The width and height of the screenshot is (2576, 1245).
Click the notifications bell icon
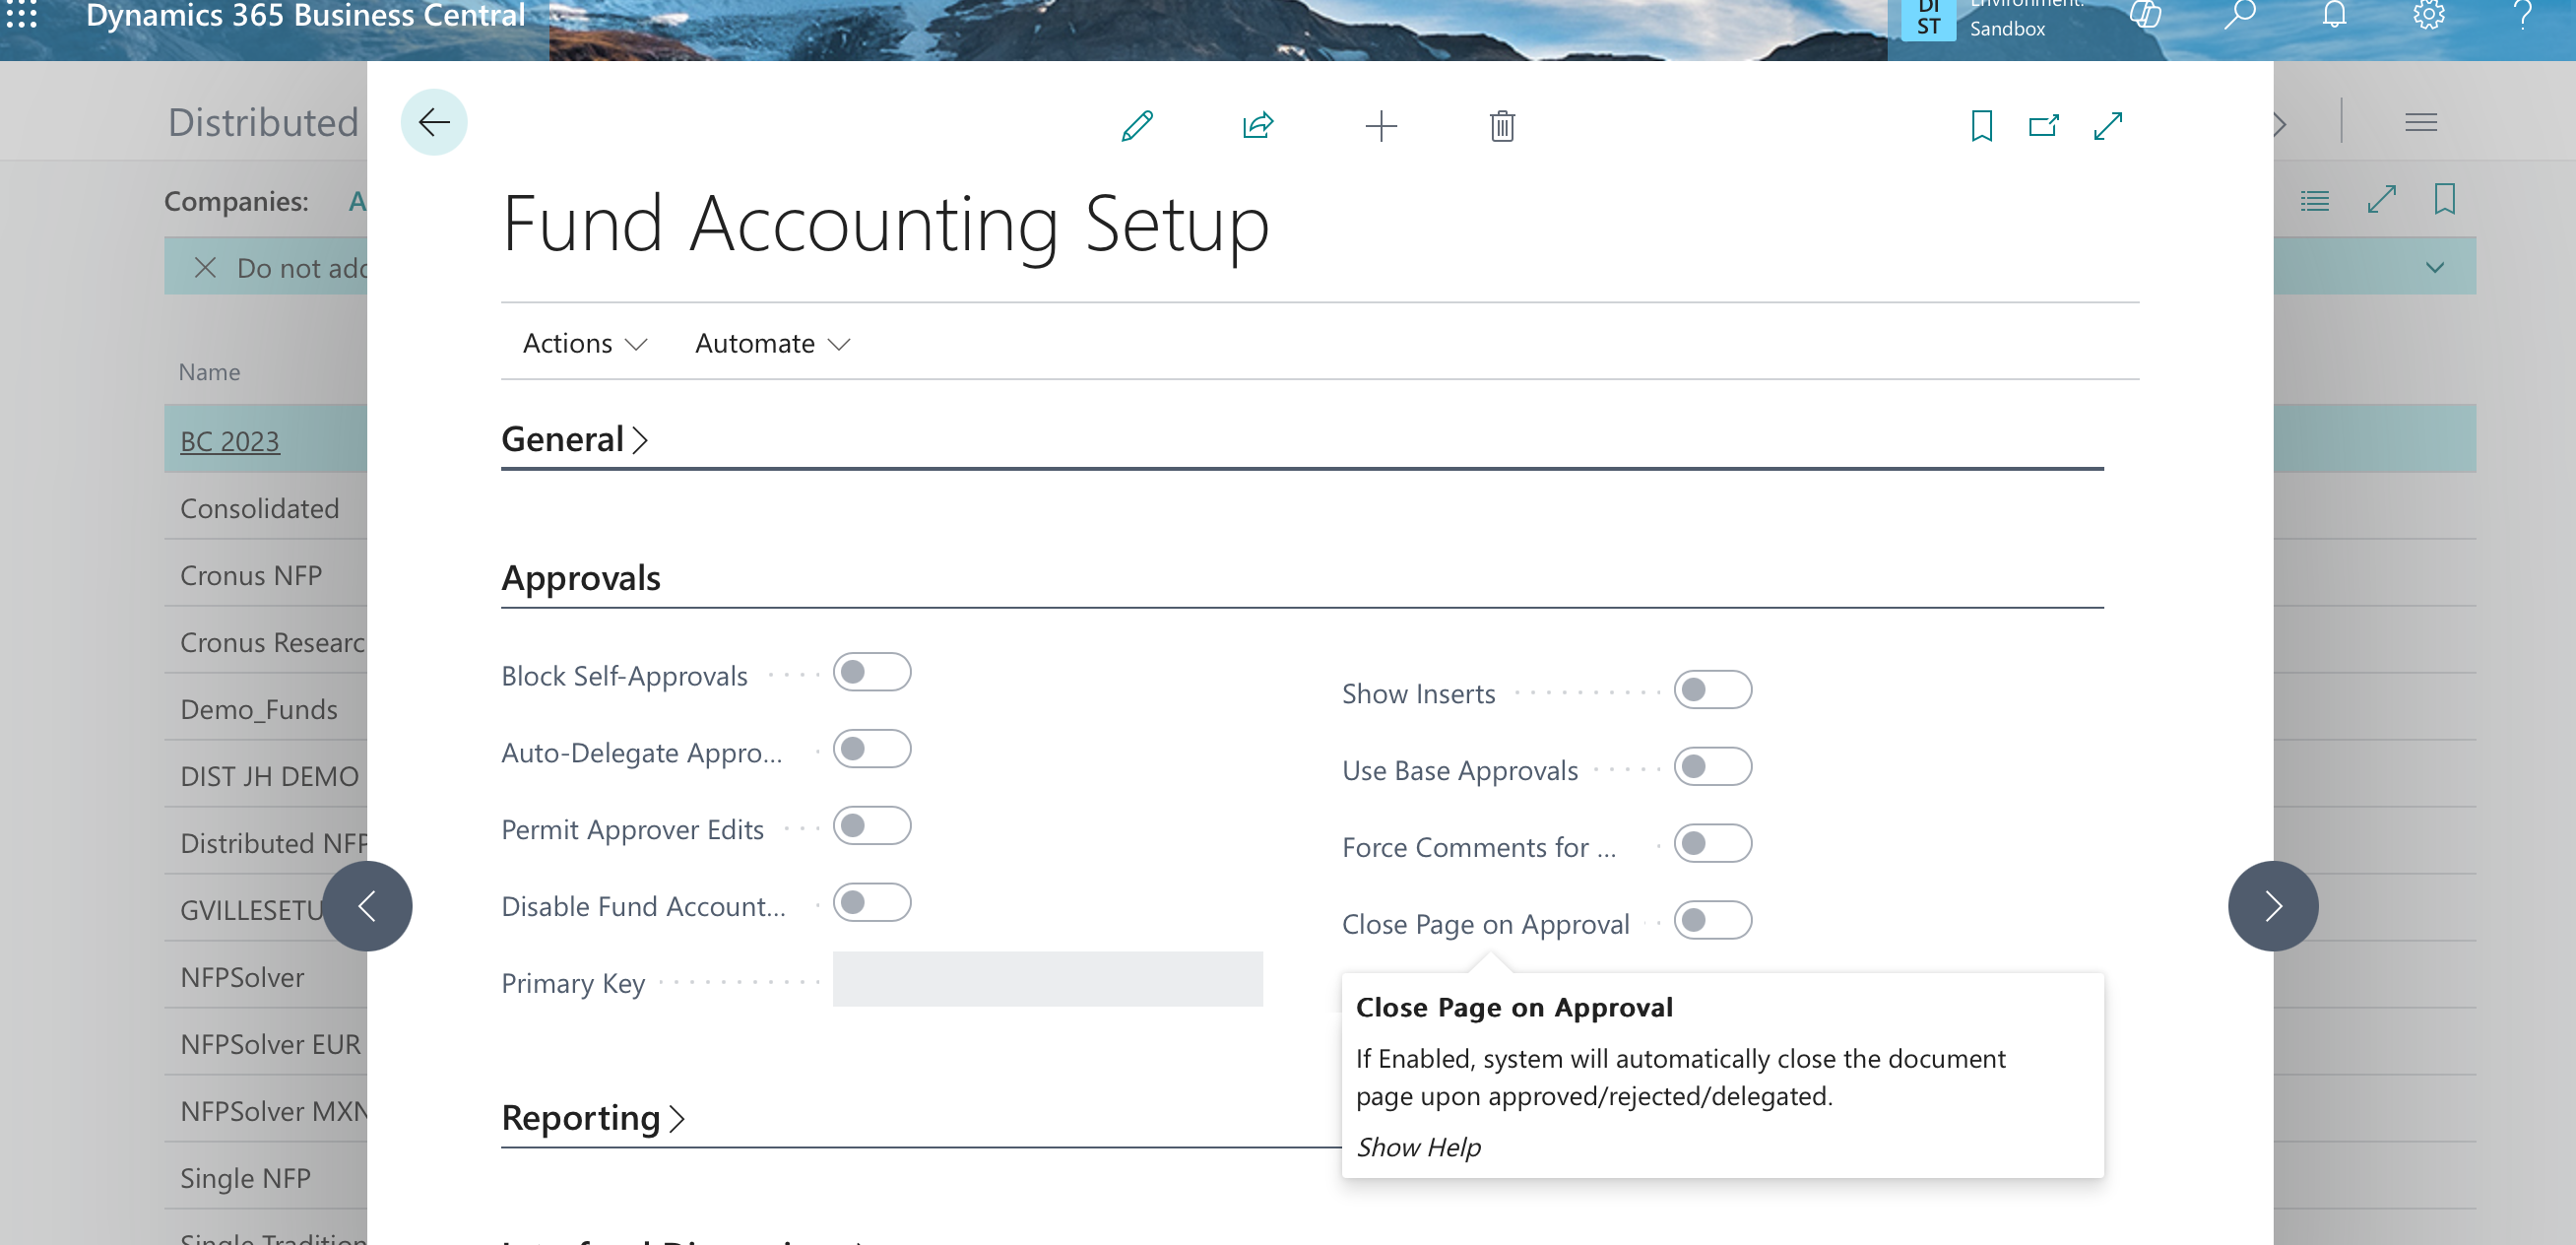point(2334,15)
